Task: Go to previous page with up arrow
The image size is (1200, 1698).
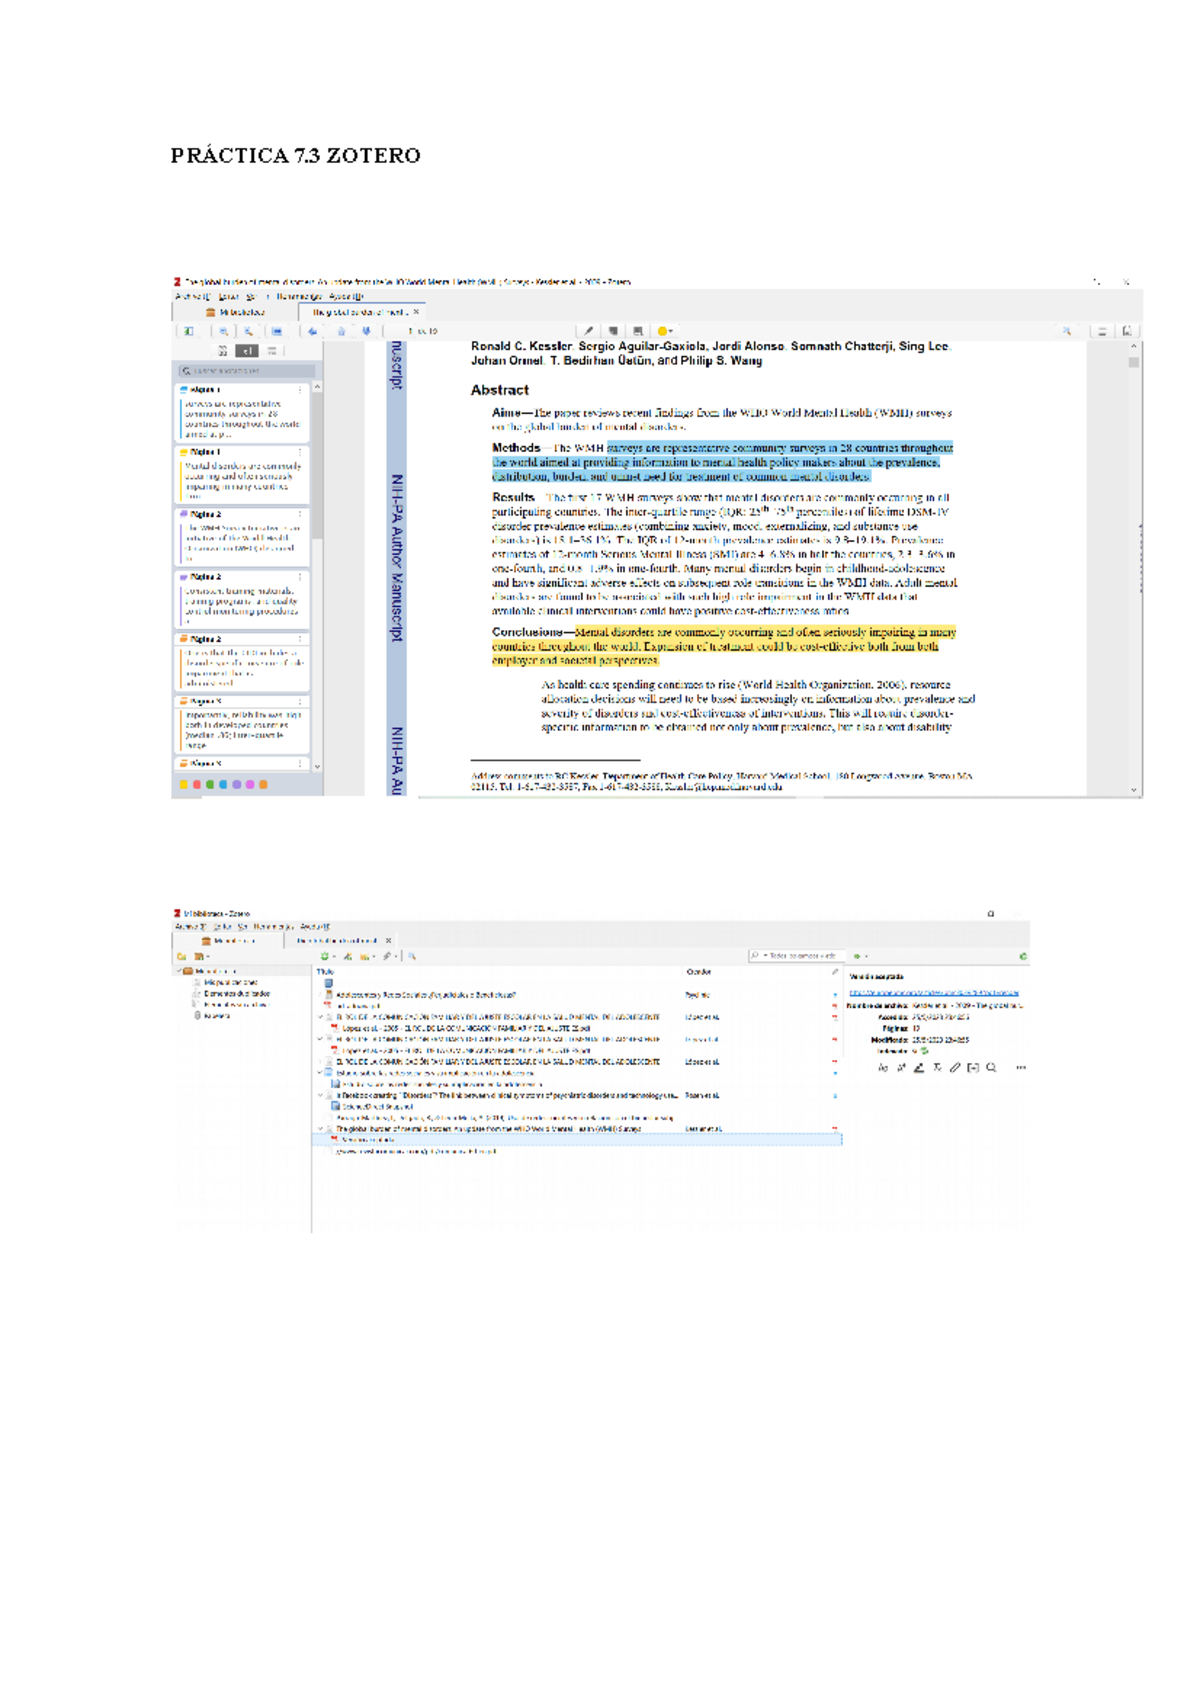Action: 341,331
